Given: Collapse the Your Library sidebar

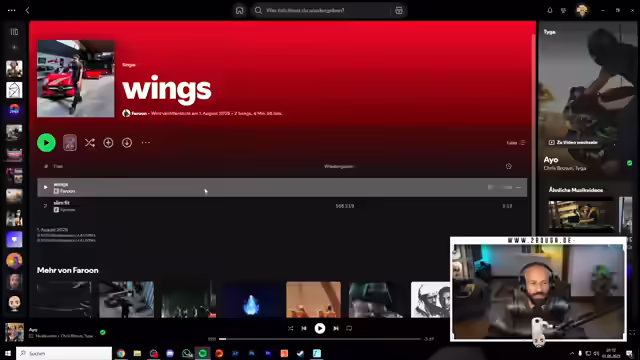Looking at the screenshot, I should (x=14, y=32).
